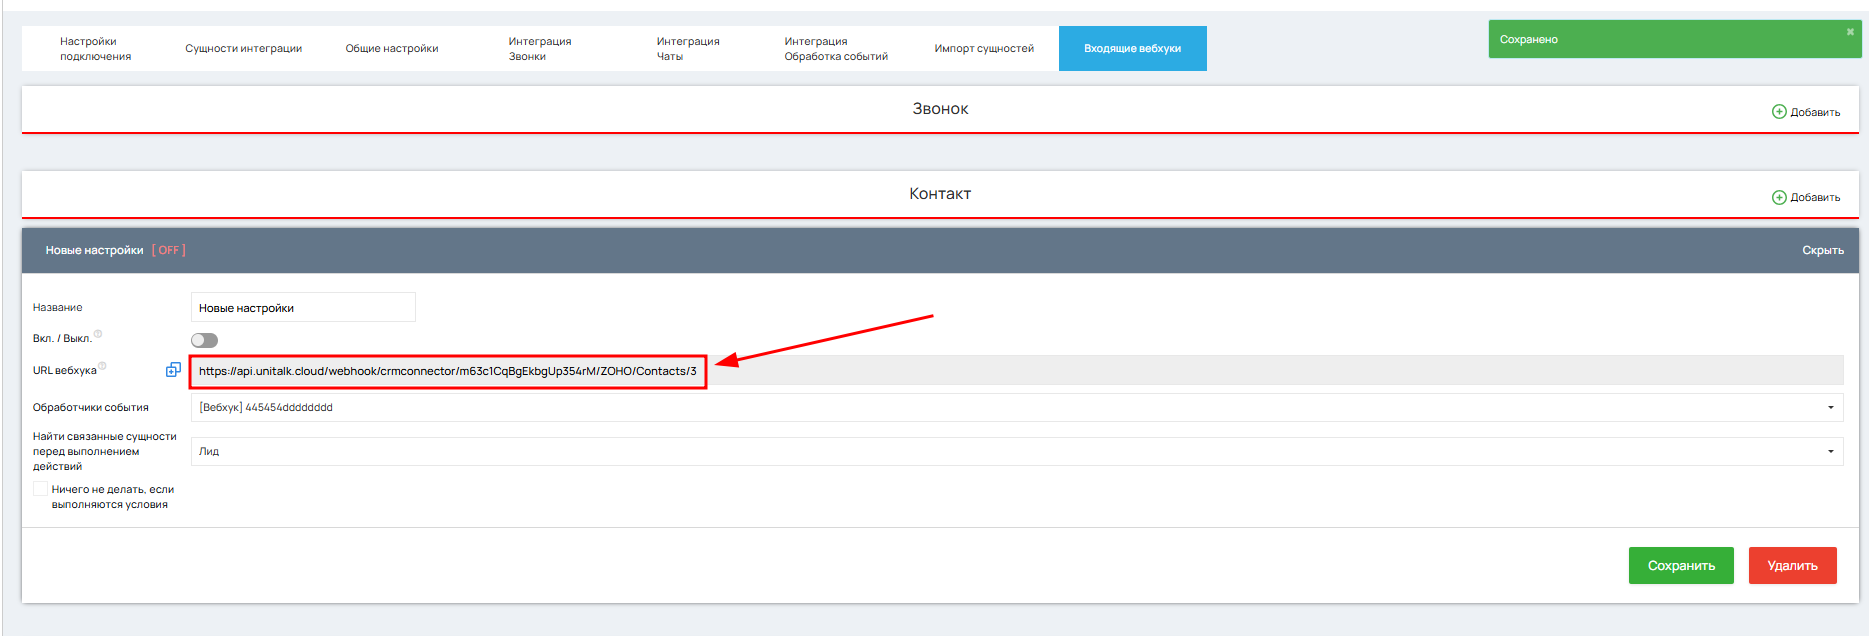Open Настройки подключения tab

(95, 48)
